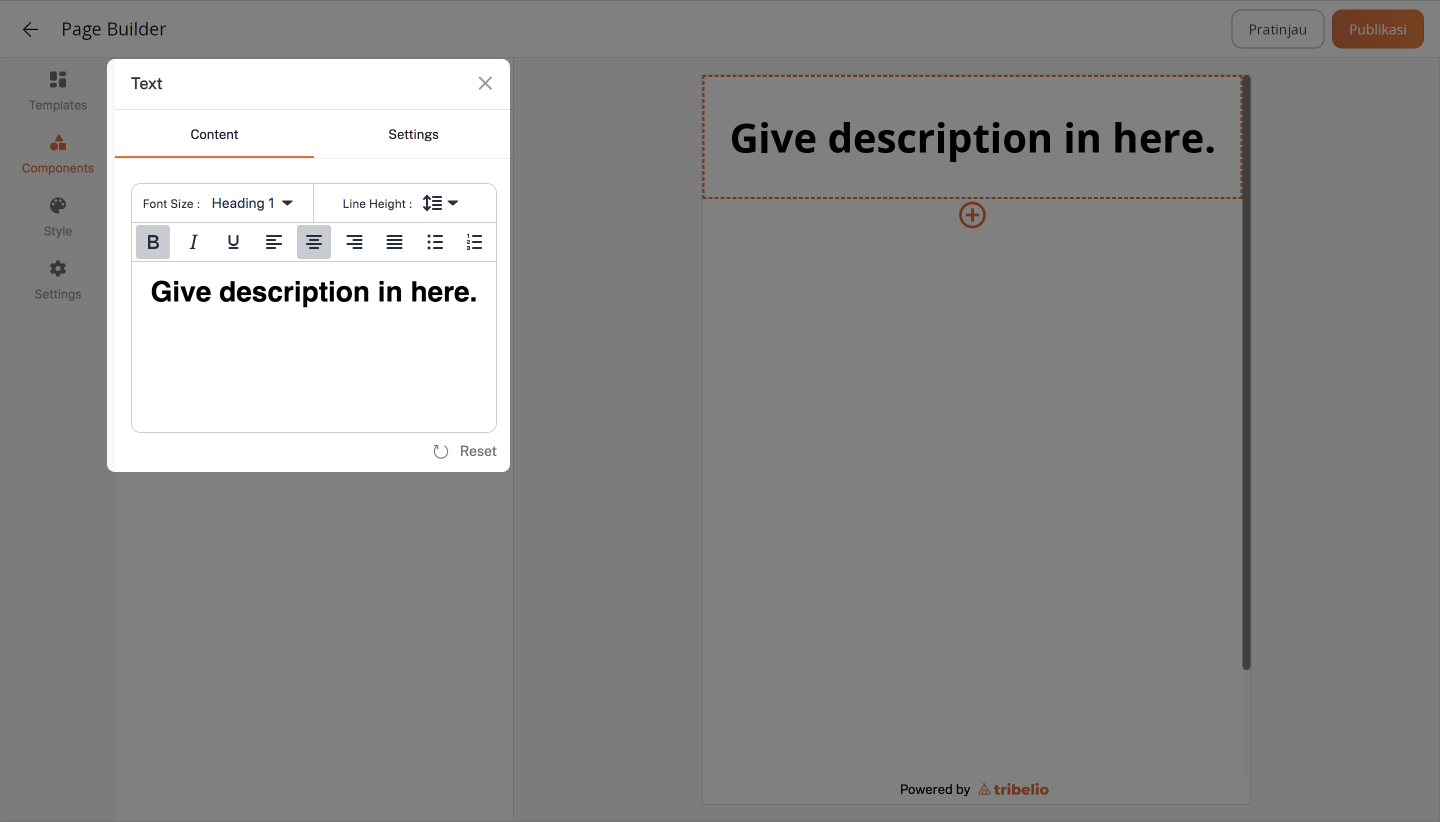Viewport: 1440px width, 822px height.
Task: Toggle bold formatting
Action: click(153, 242)
